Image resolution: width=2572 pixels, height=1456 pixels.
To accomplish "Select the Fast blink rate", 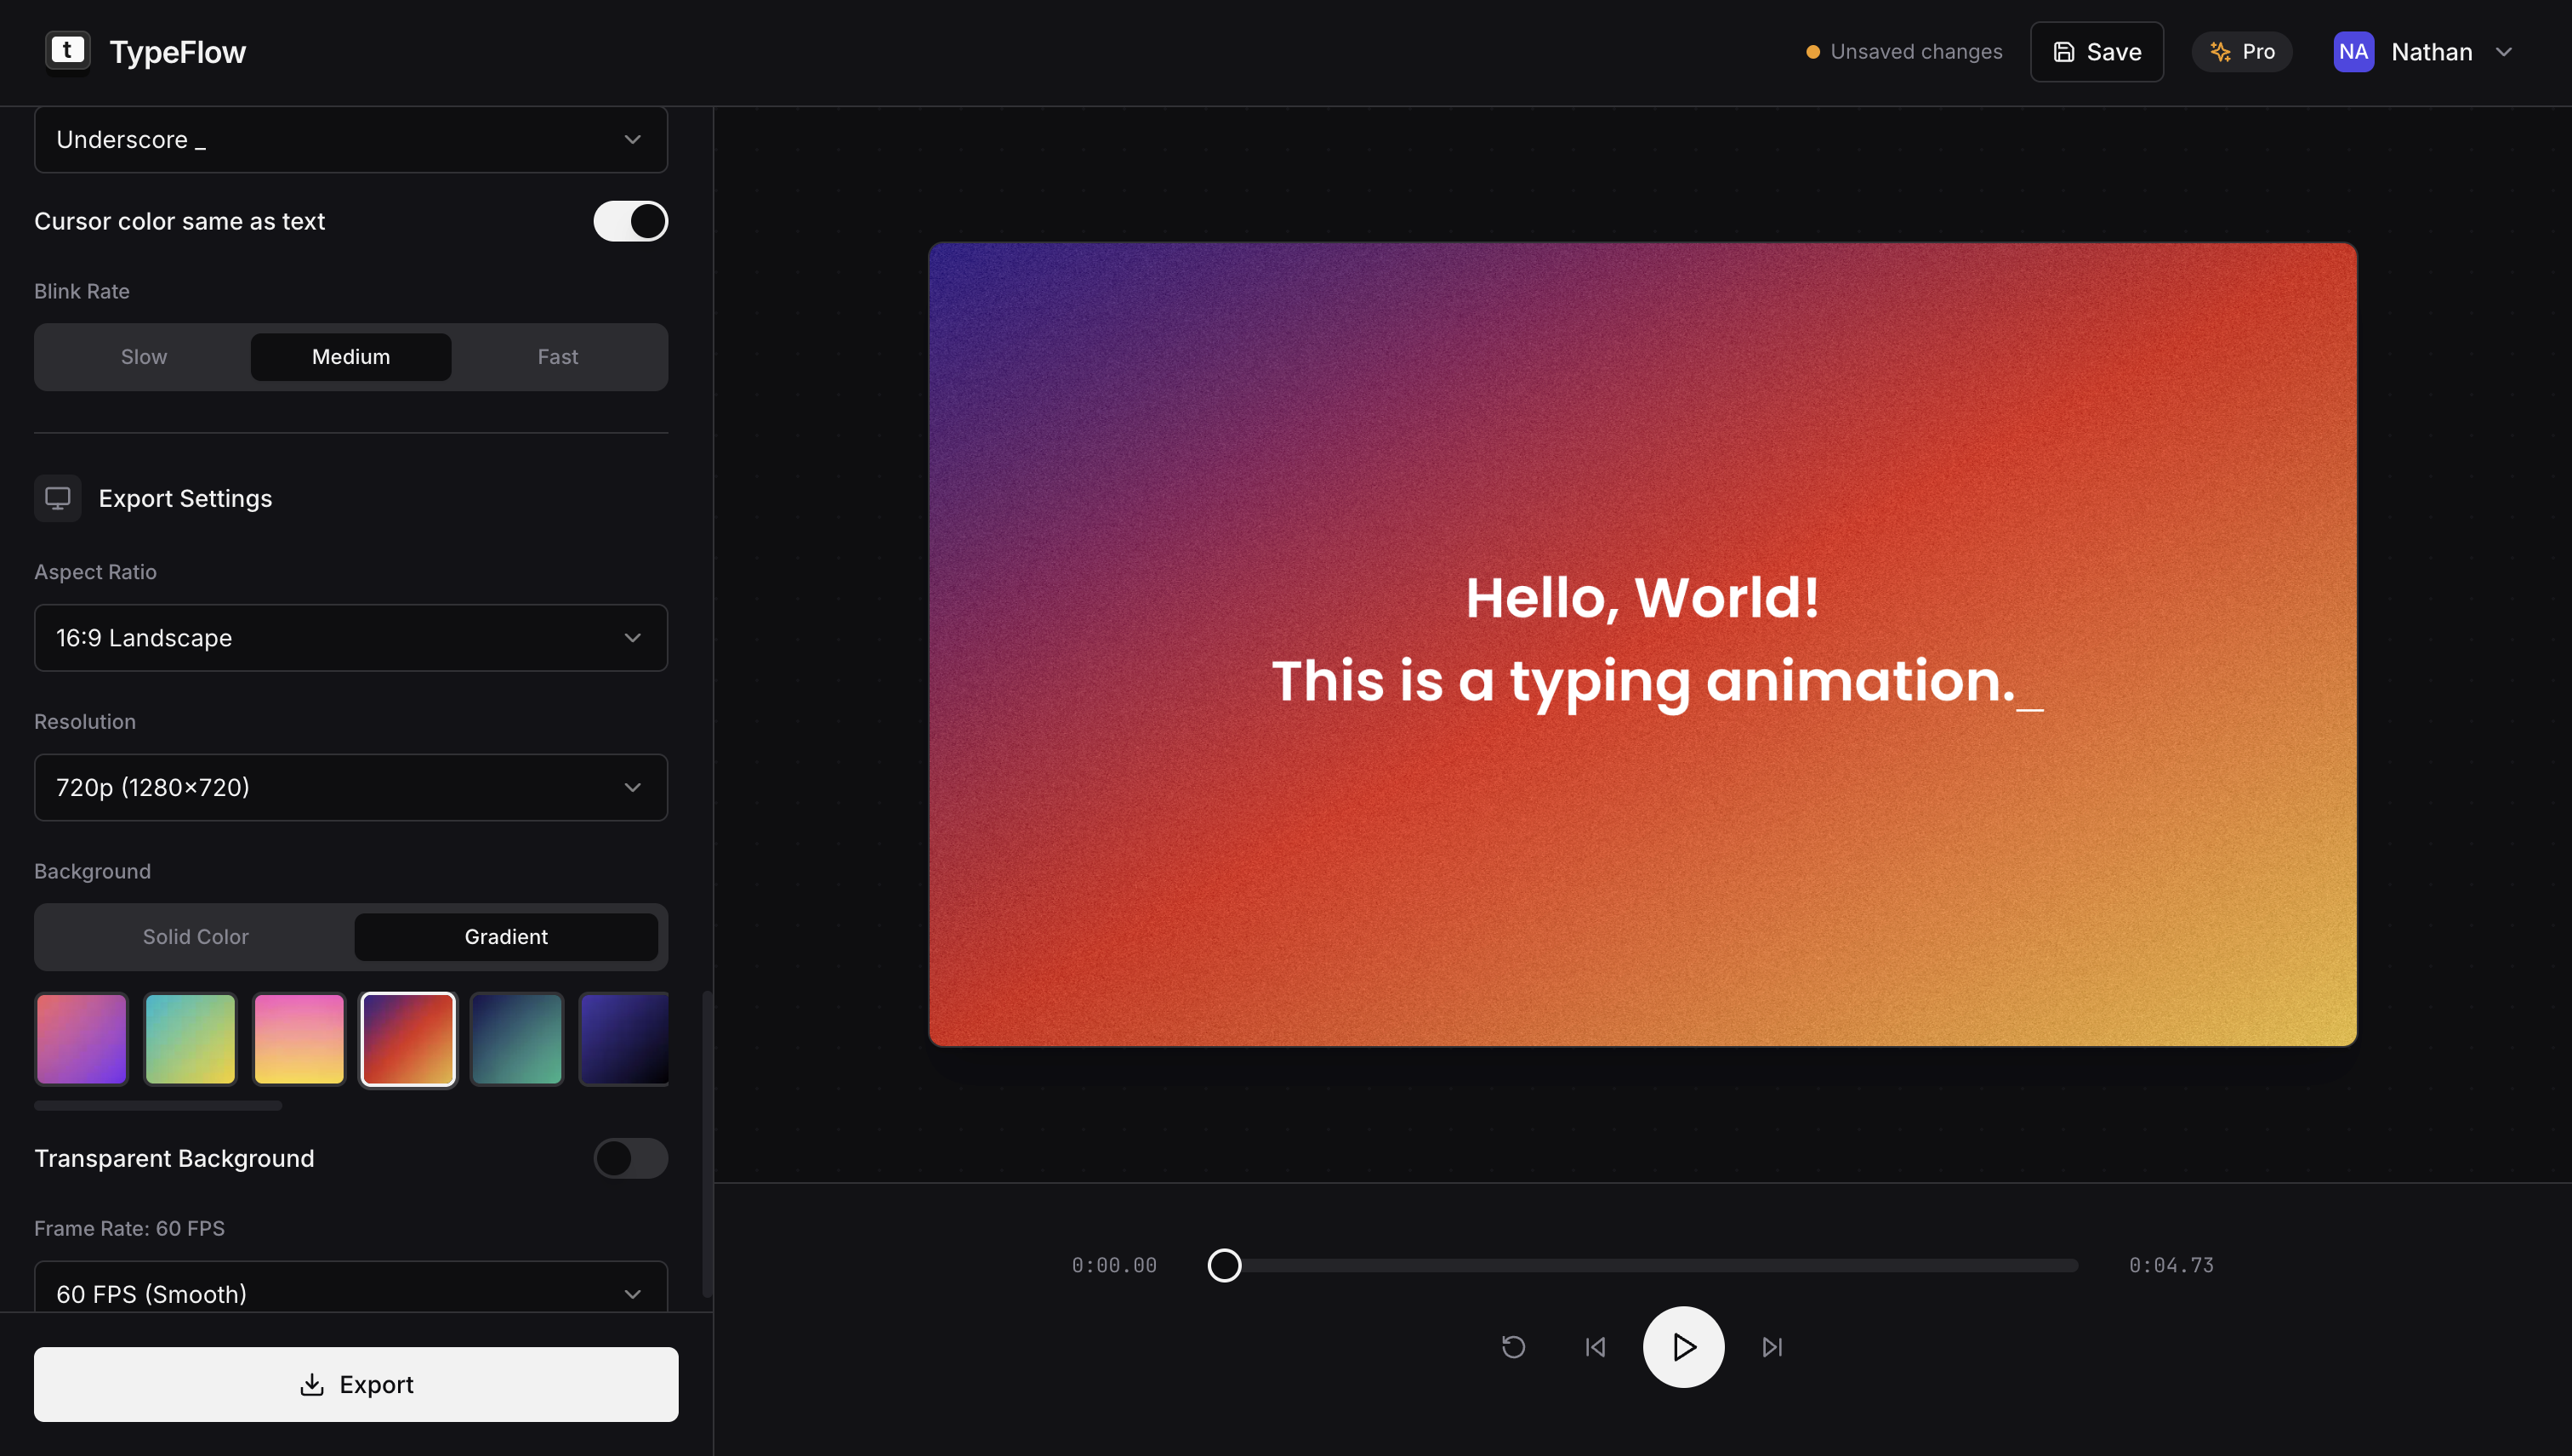I will click(x=557, y=356).
